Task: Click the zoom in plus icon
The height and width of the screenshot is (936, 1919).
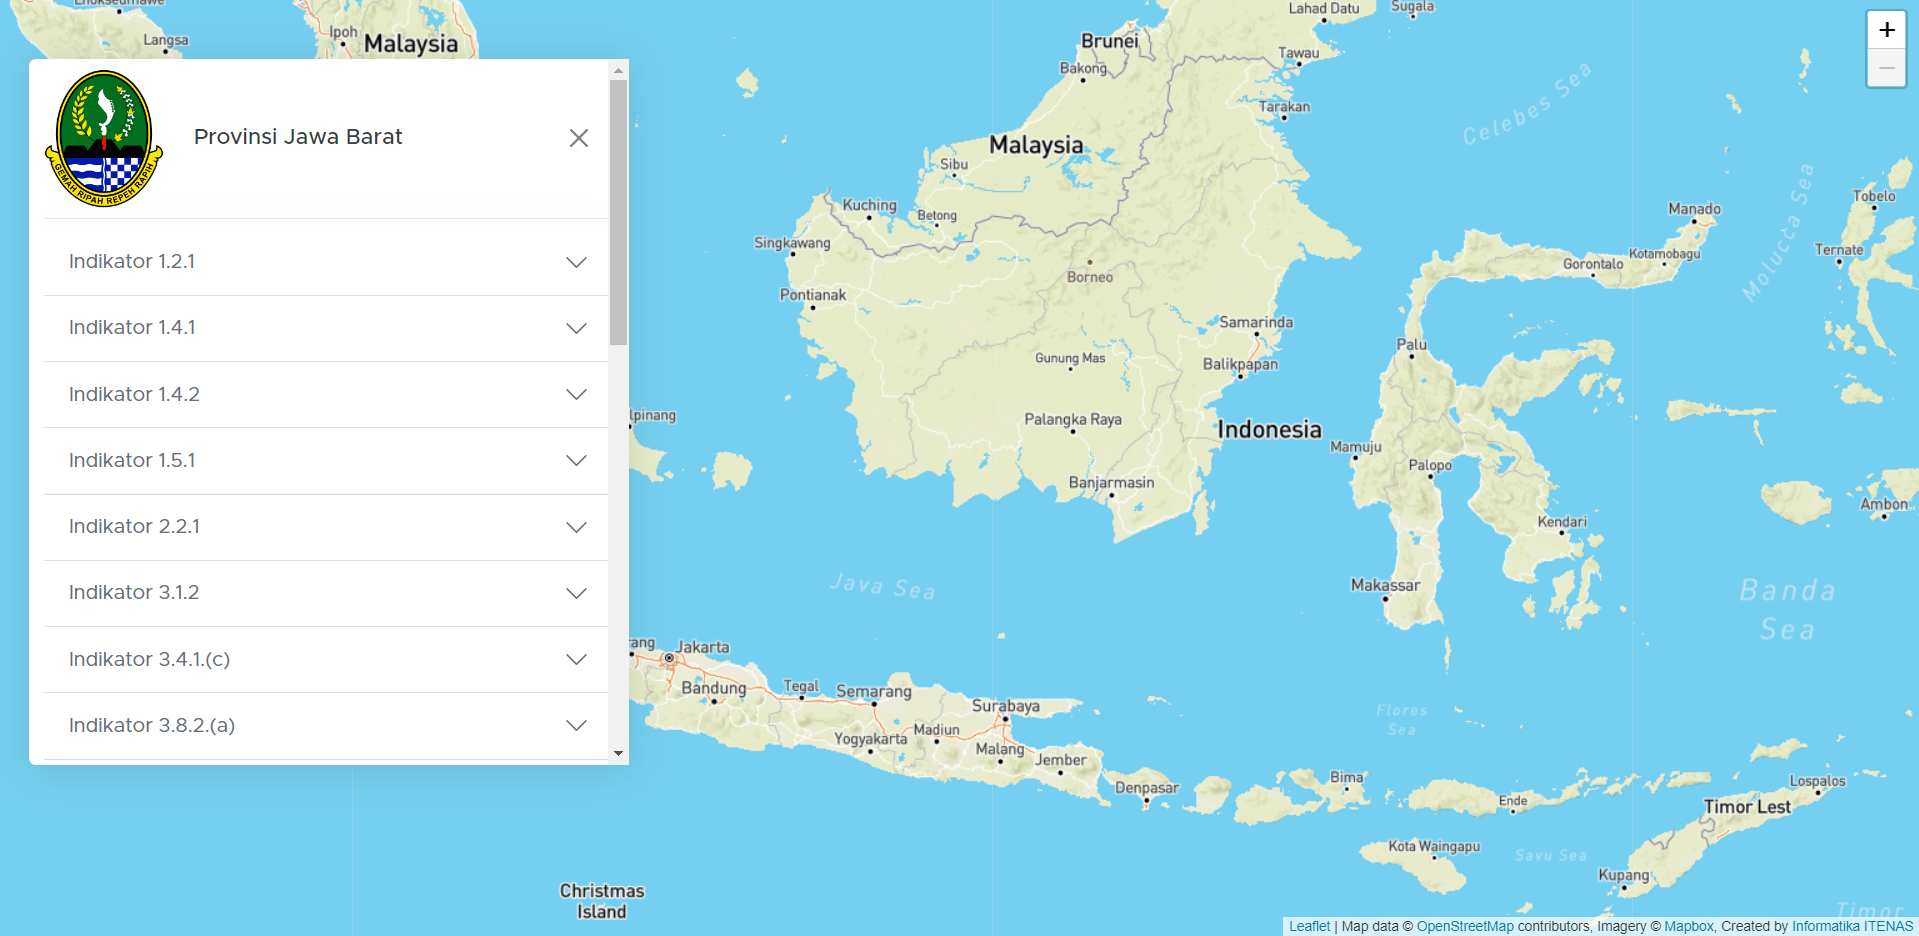Action: click(1886, 29)
